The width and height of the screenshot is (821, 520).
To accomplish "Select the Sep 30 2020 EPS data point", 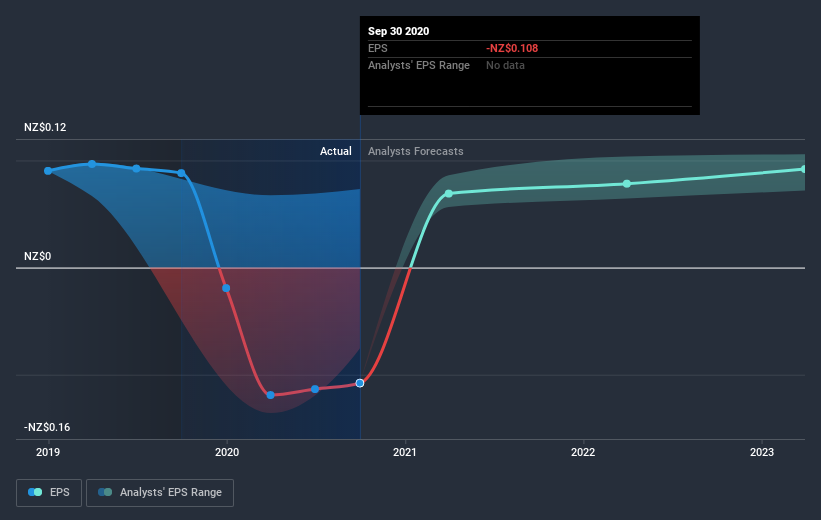I will point(360,383).
